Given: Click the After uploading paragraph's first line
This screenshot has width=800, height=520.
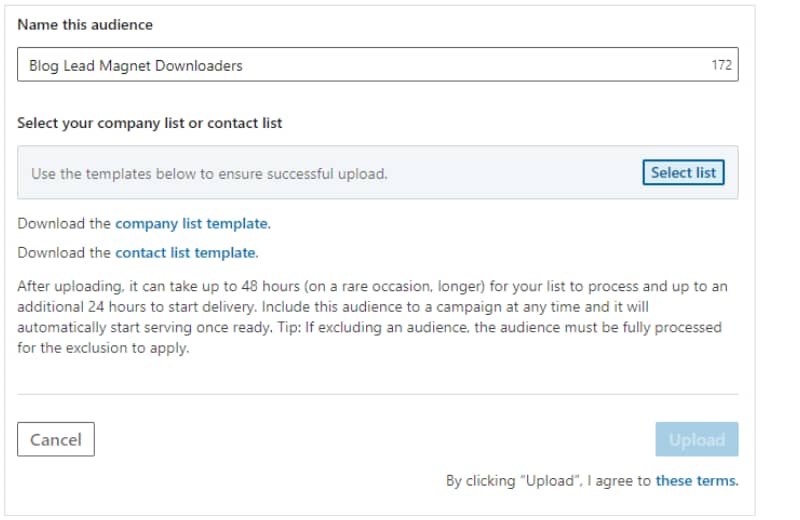Looking at the screenshot, I should coord(372,286).
